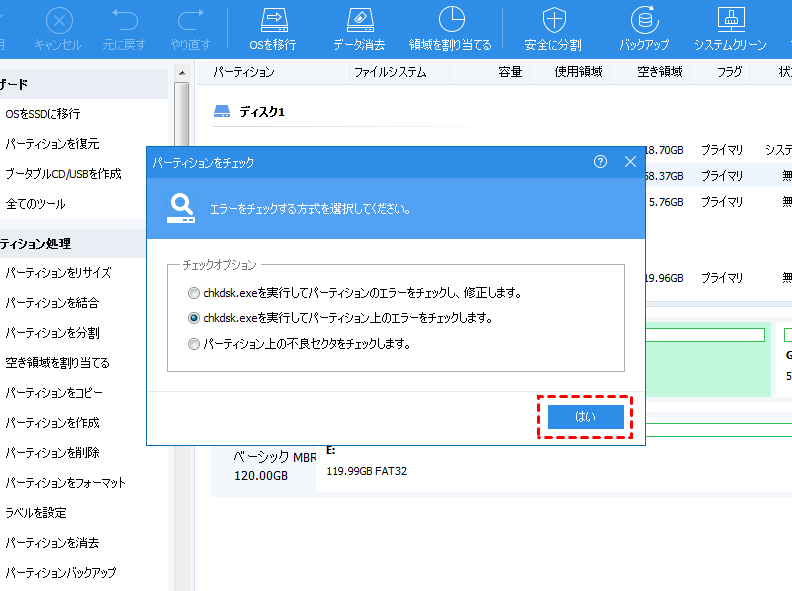Sort by the ファイルシステム column header
792x591 pixels.
tap(389, 72)
